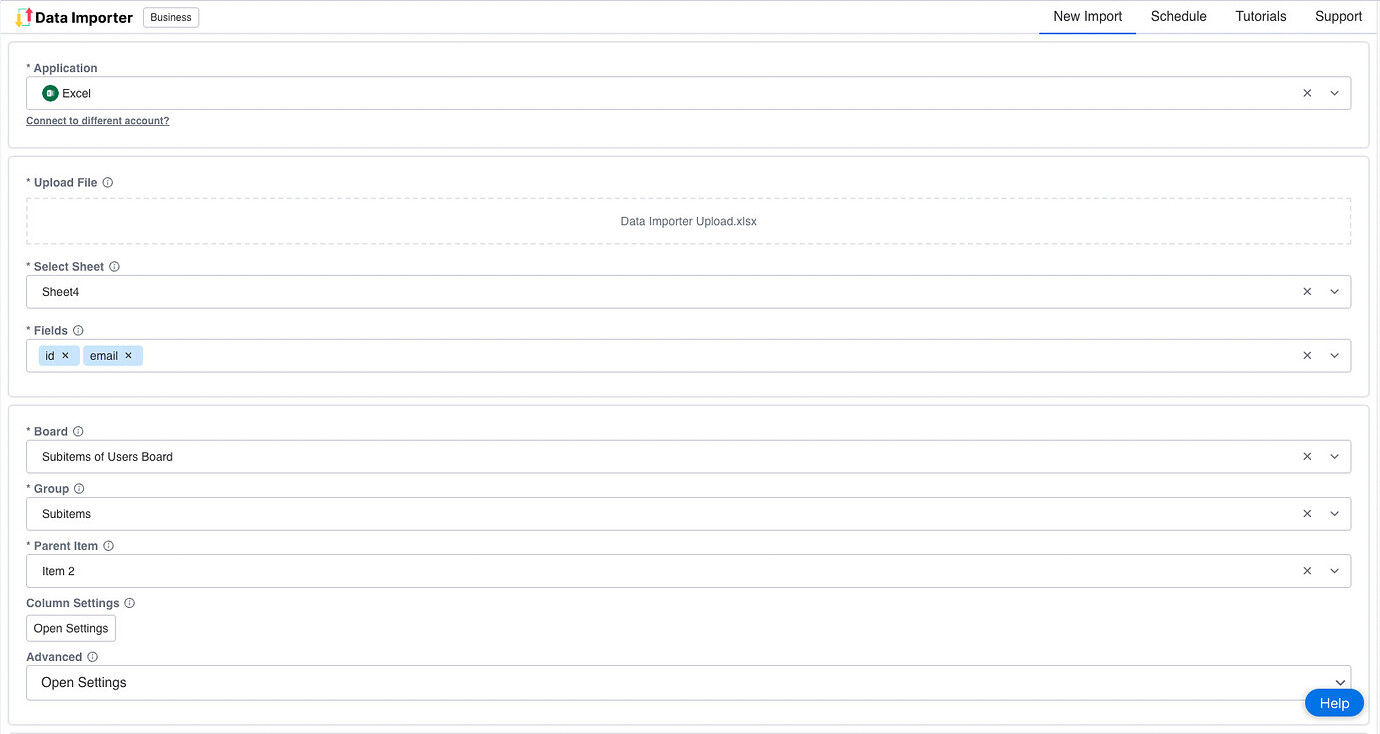Clear the Subitems of Users Board selection

tap(1307, 456)
